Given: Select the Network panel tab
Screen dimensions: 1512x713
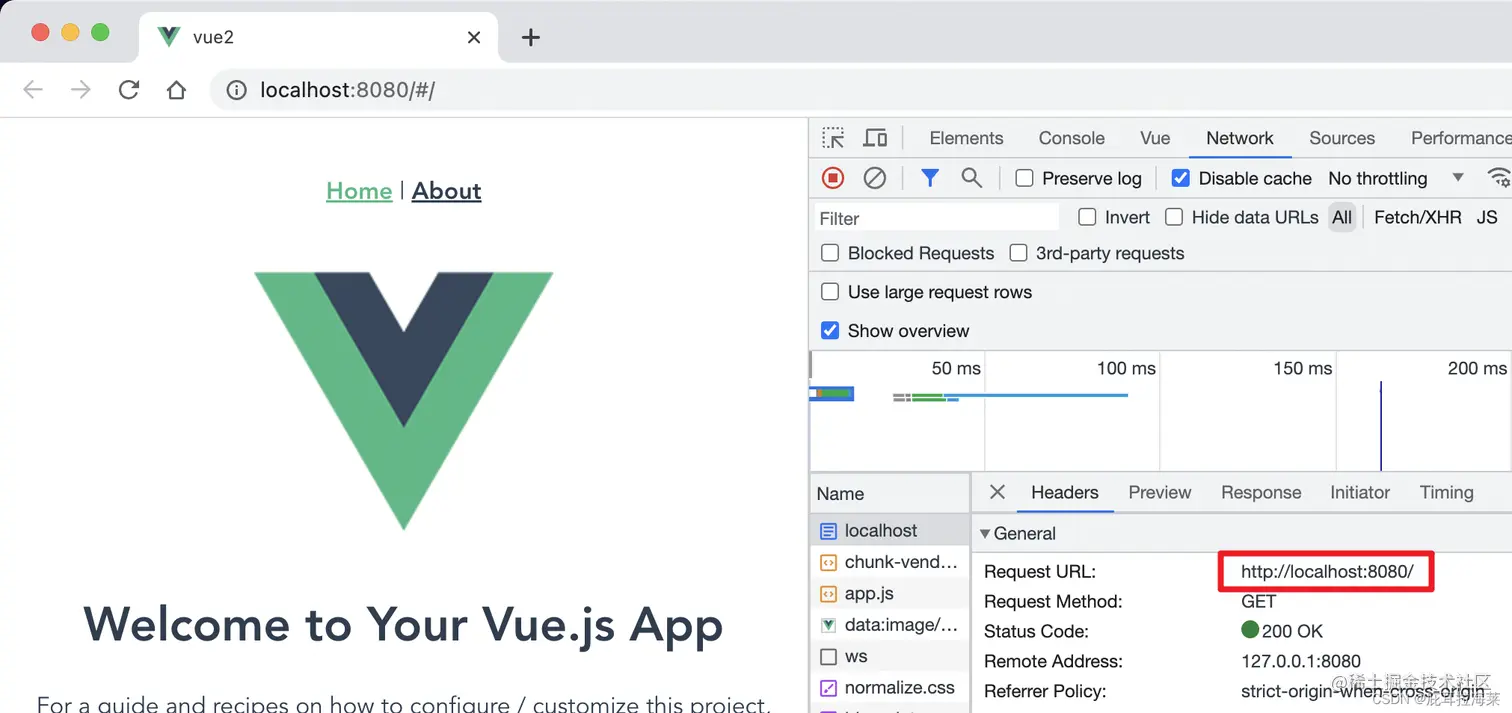Looking at the screenshot, I should [x=1240, y=138].
